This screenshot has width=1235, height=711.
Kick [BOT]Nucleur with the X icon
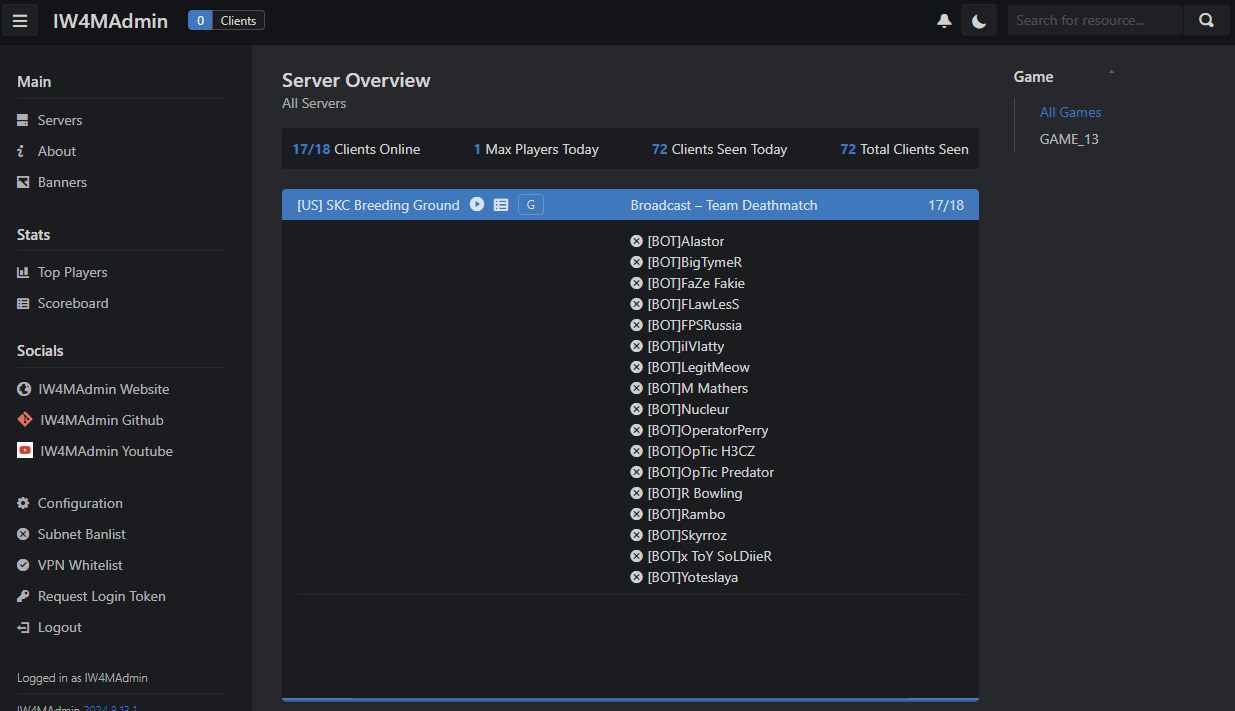(636, 409)
